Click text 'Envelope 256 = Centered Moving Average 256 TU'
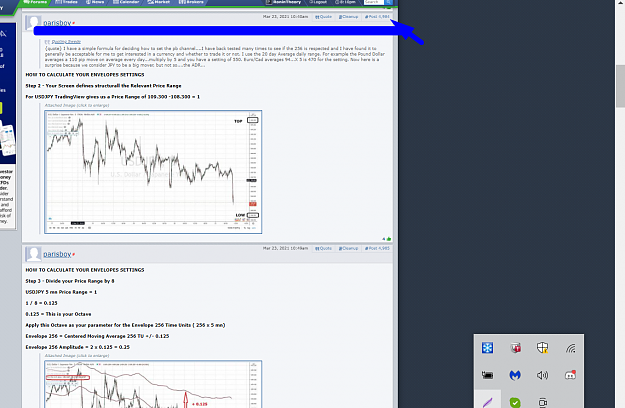 97,336
